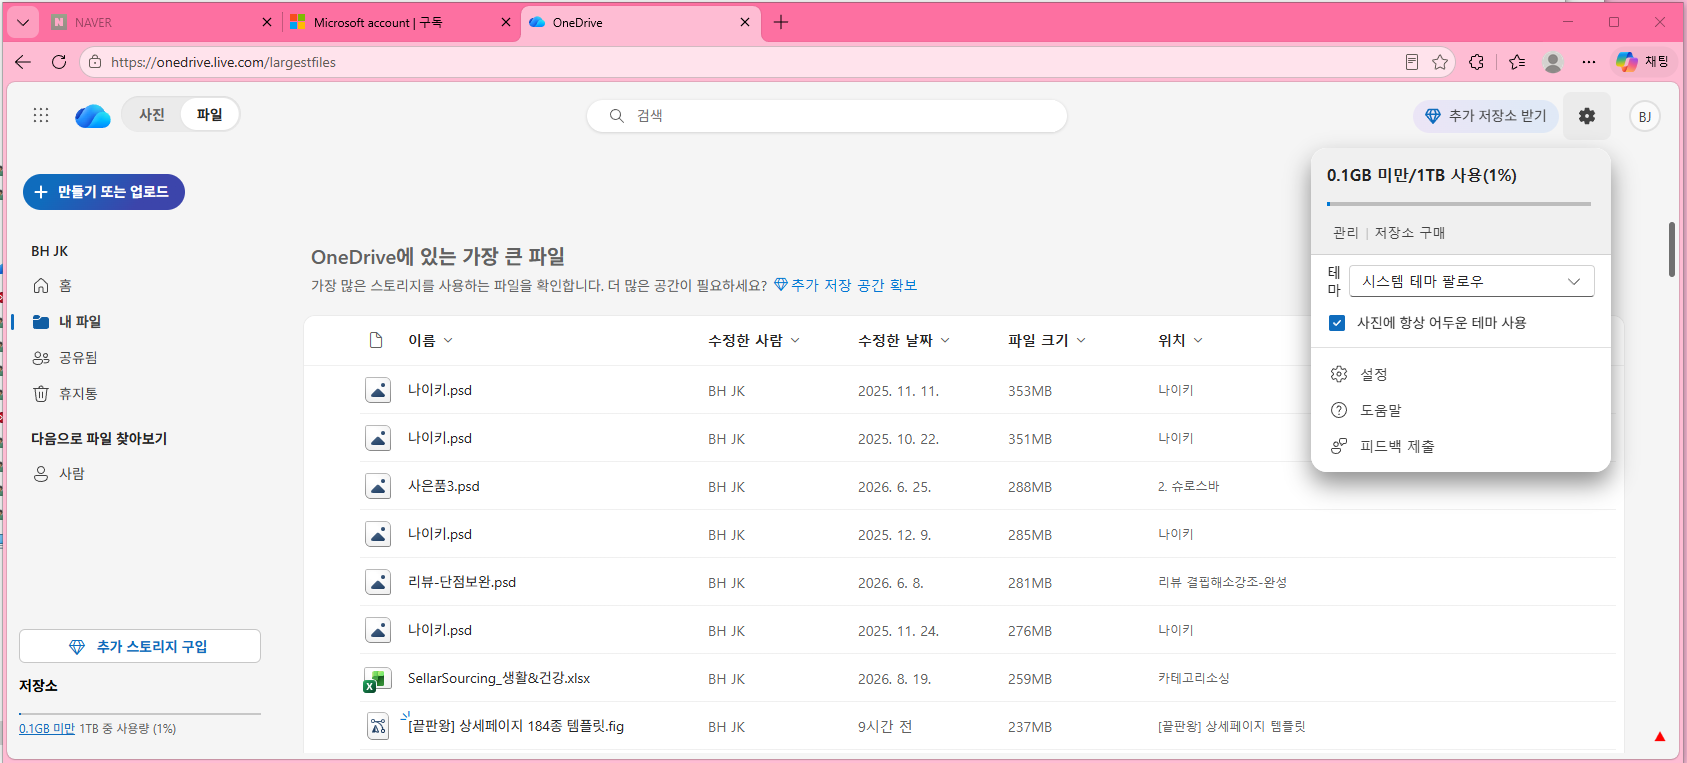Screen dimensions: 1687x763
Task: Open the settings gear icon
Action: (1587, 116)
